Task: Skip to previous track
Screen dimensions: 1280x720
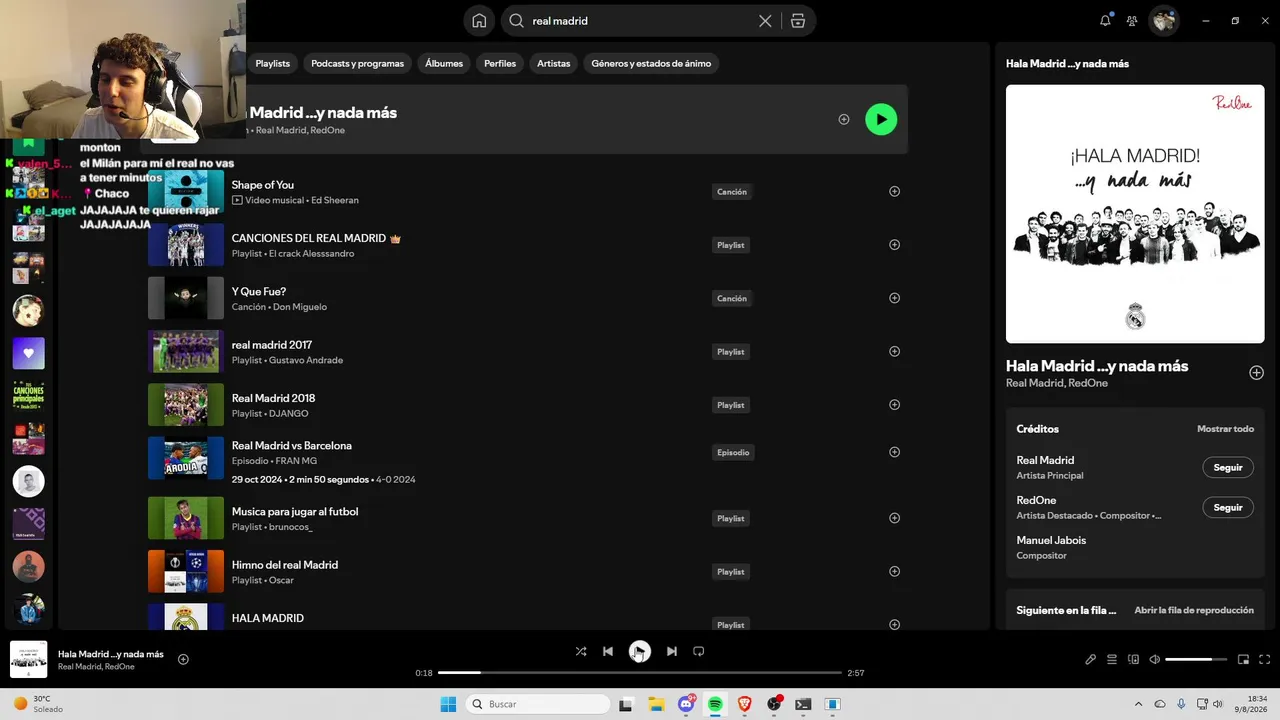Action: click(x=608, y=651)
